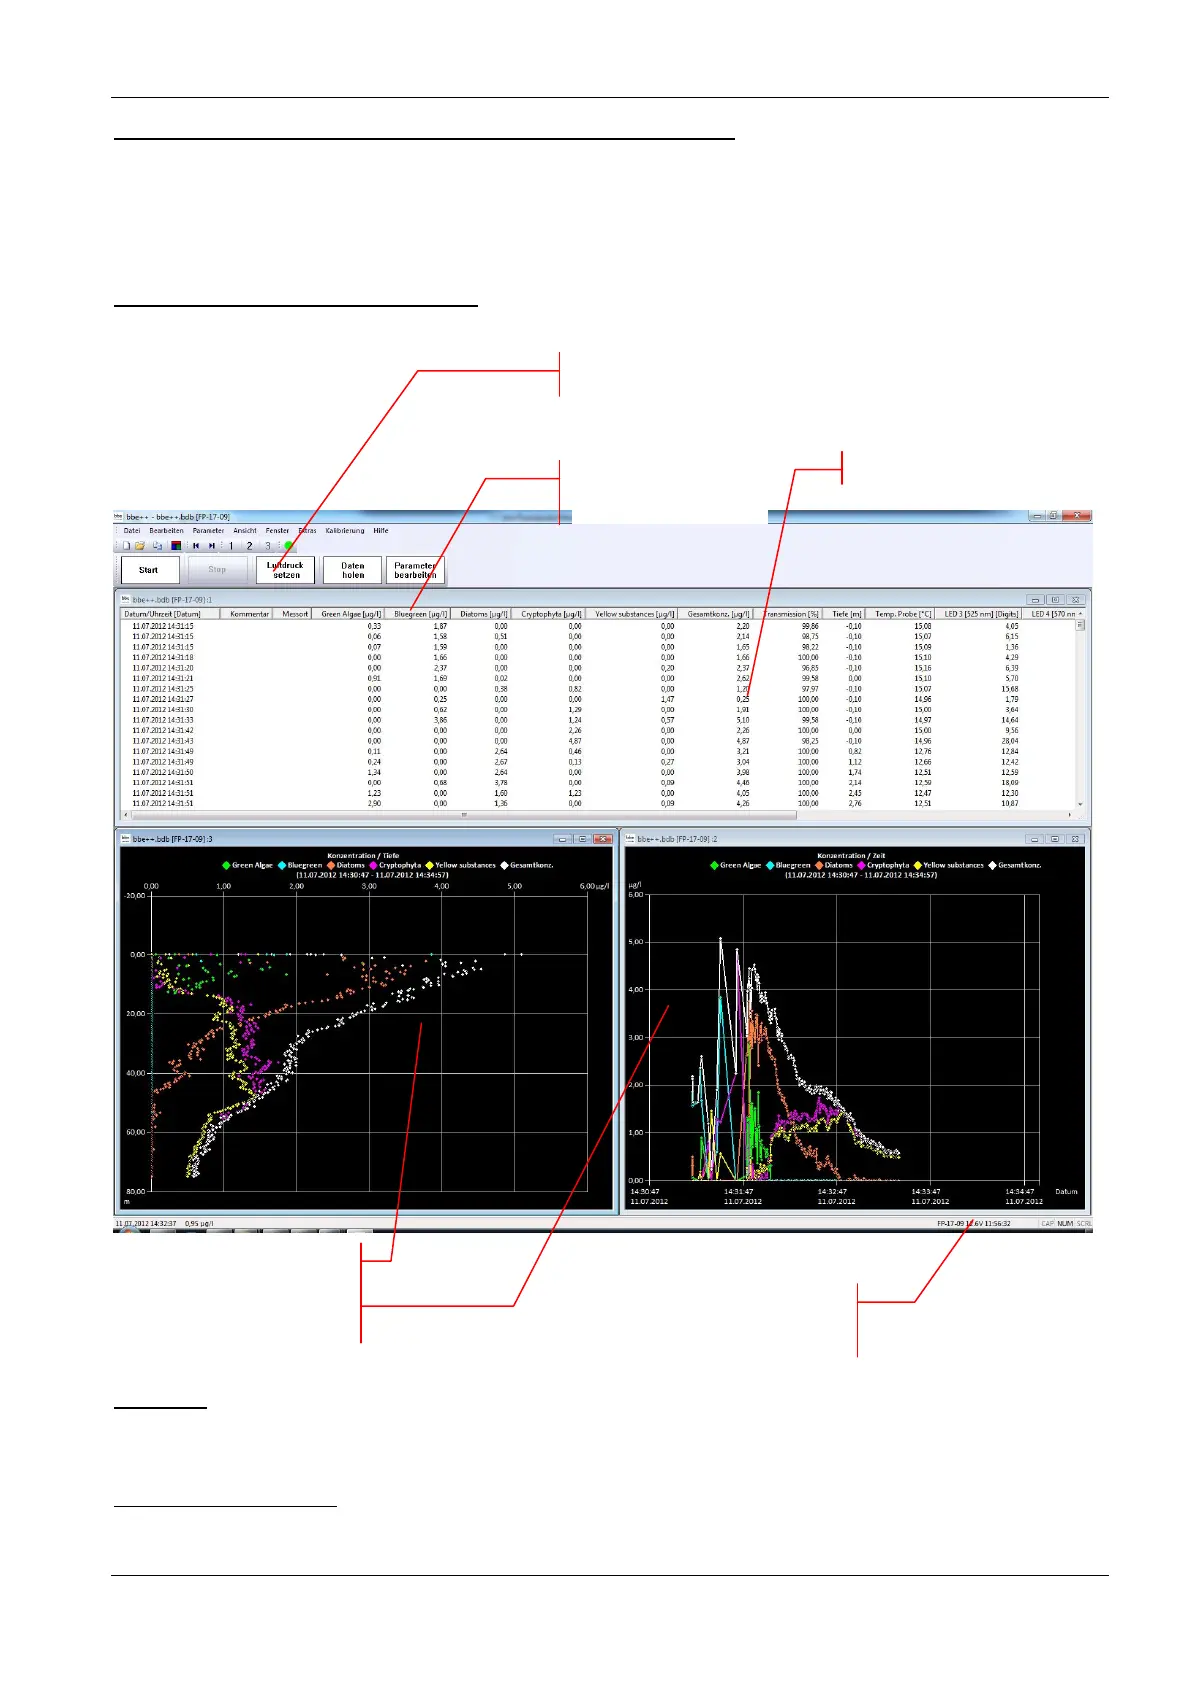
Task: Open the Fenster menu
Action: point(277,531)
